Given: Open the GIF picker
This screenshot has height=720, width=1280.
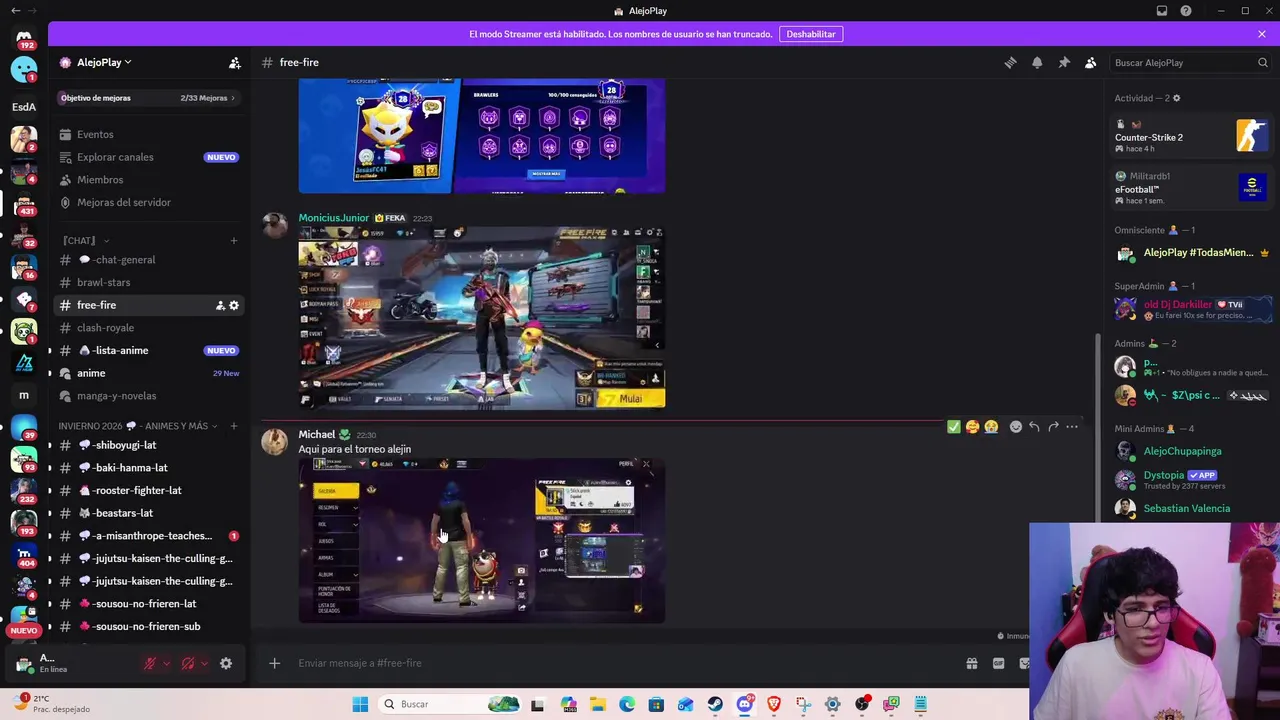Looking at the screenshot, I should tap(998, 663).
